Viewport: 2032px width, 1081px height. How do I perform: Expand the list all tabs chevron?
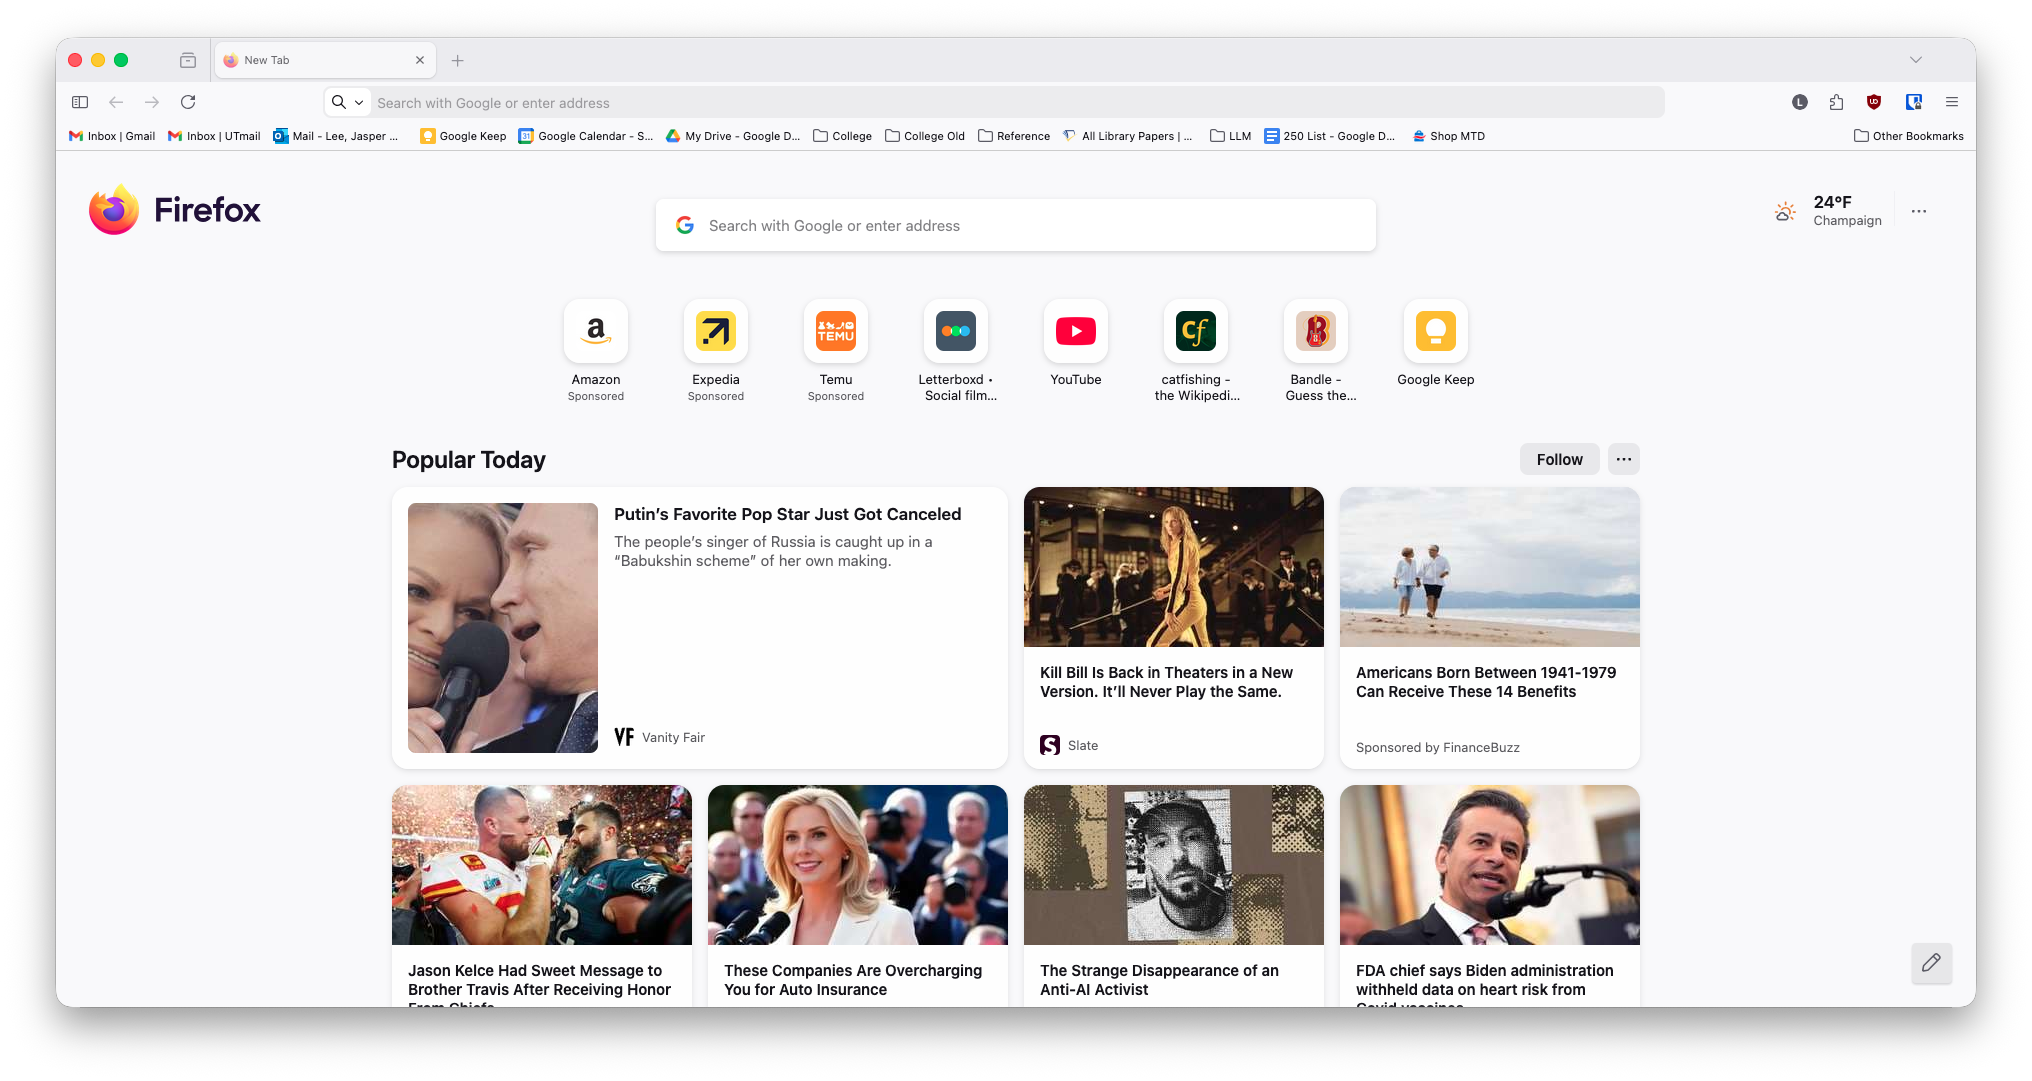(1915, 60)
